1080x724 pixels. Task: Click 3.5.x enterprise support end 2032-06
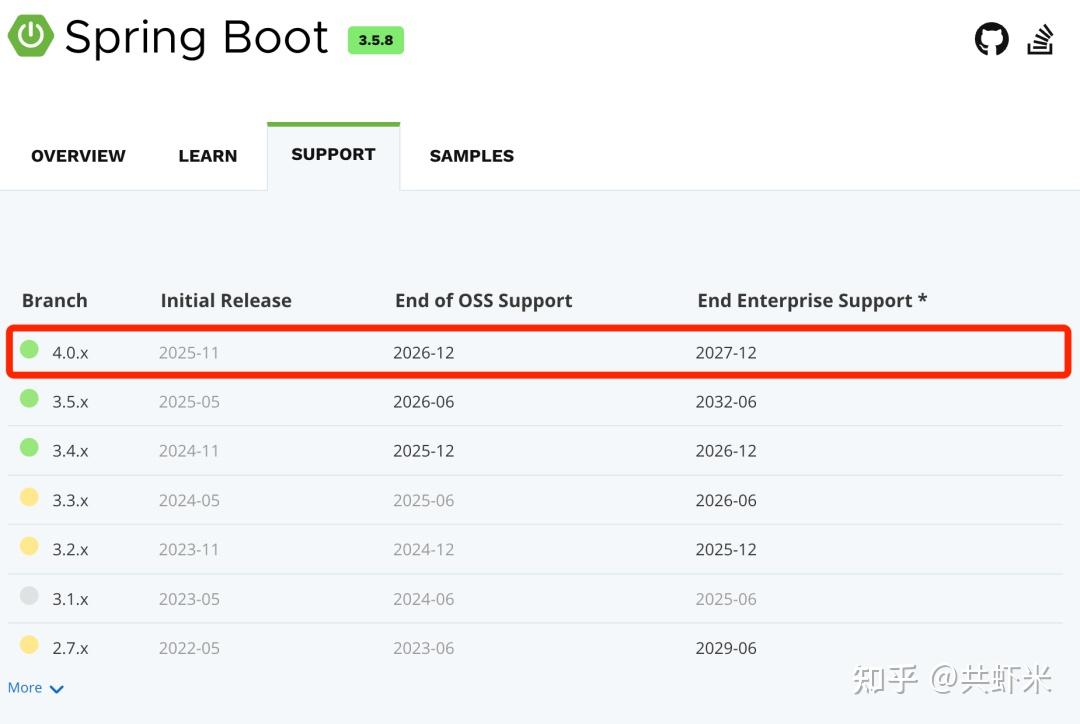coord(726,402)
